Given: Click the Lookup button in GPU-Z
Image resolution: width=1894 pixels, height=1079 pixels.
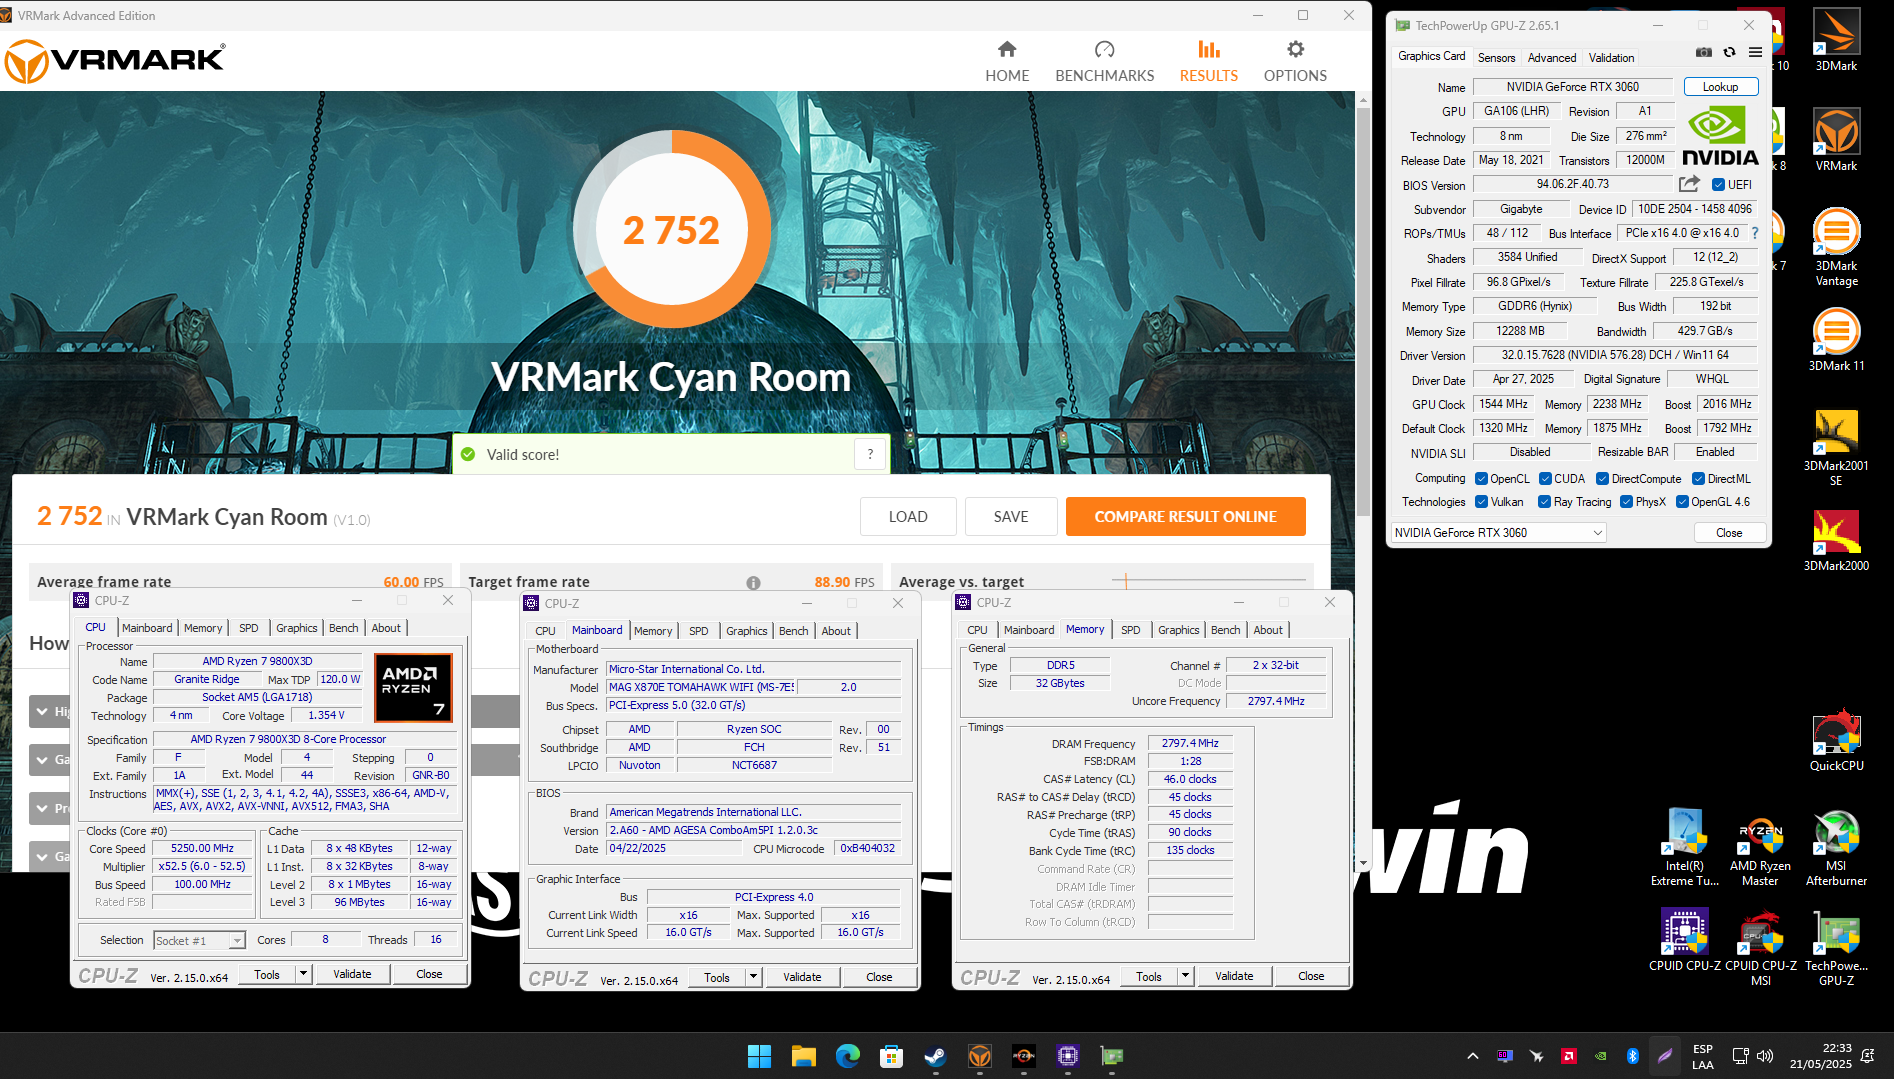Looking at the screenshot, I should click(x=1720, y=87).
